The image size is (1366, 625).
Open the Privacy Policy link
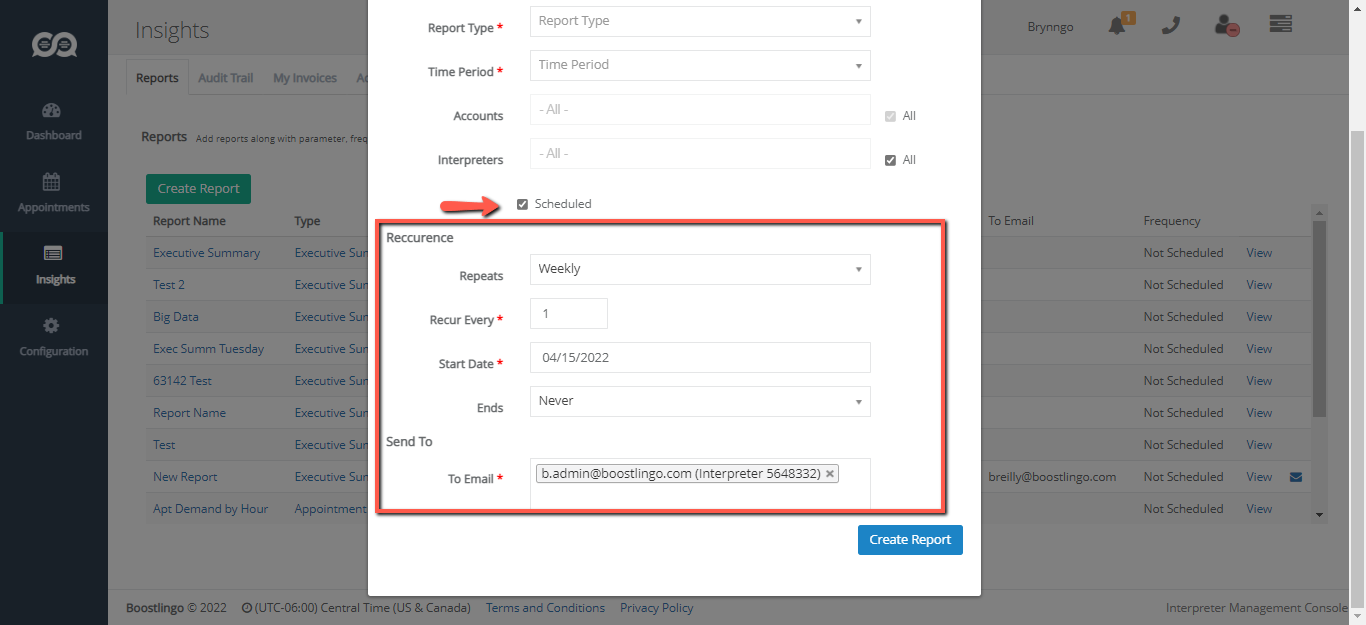click(656, 608)
